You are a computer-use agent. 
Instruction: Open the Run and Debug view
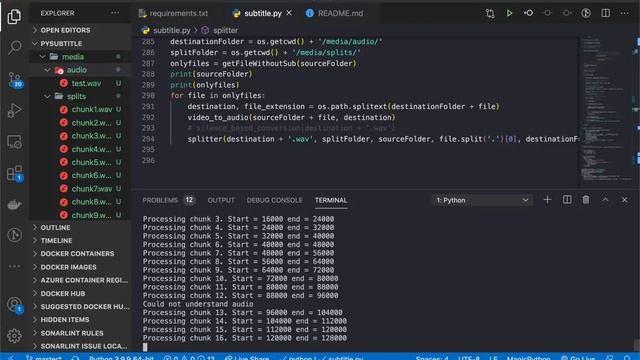click(x=14, y=110)
